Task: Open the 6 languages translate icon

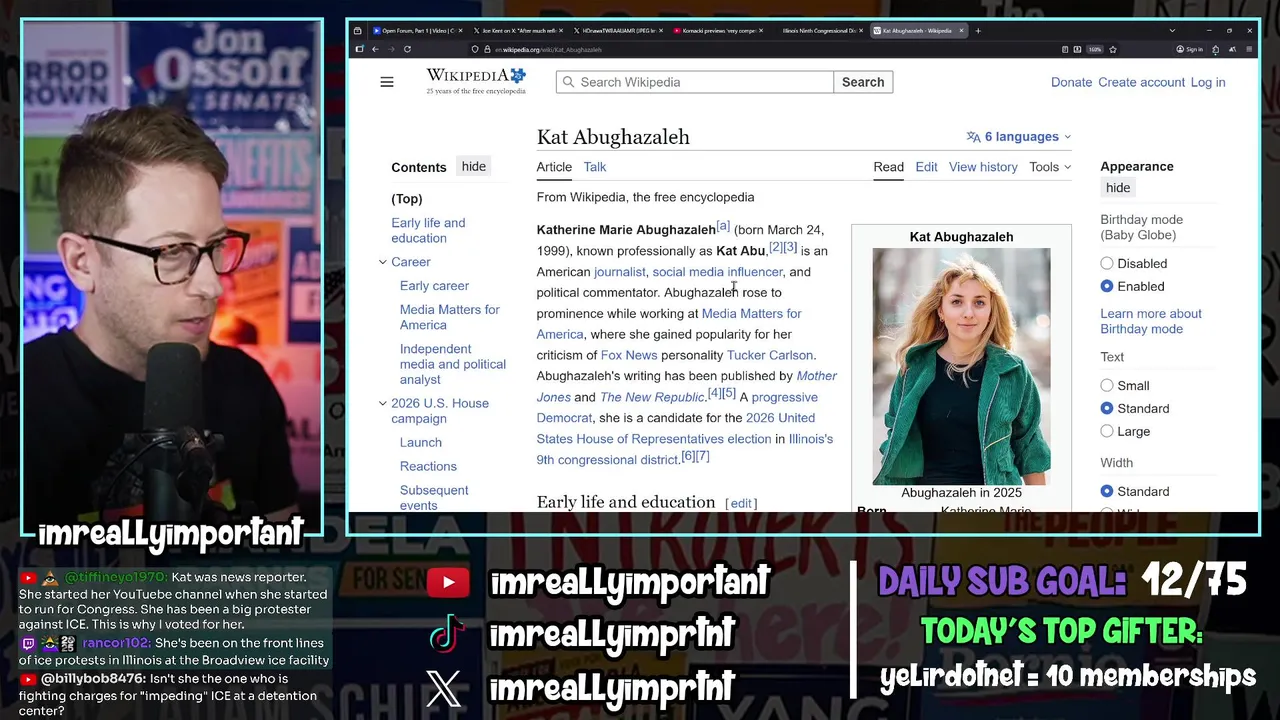Action: click(x=973, y=137)
